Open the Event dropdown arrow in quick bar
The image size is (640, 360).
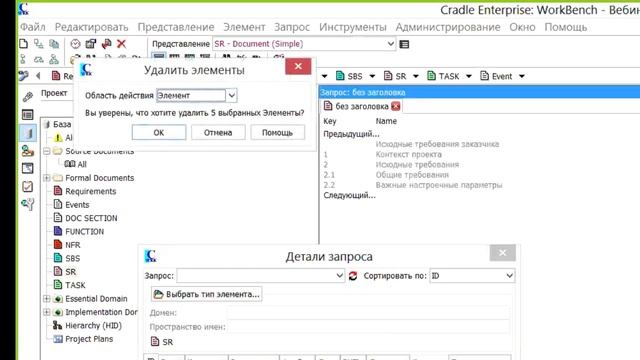(522, 76)
